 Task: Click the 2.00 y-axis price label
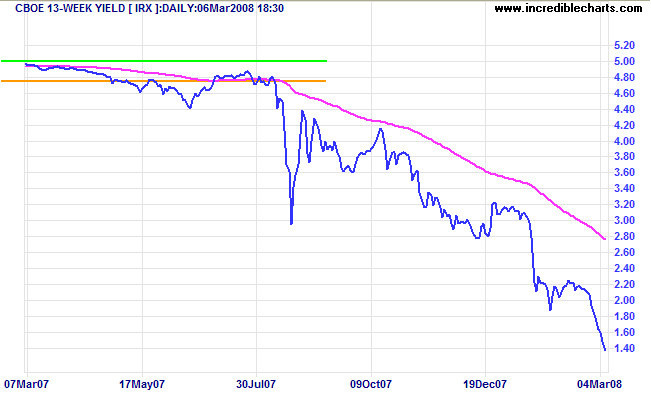point(624,300)
